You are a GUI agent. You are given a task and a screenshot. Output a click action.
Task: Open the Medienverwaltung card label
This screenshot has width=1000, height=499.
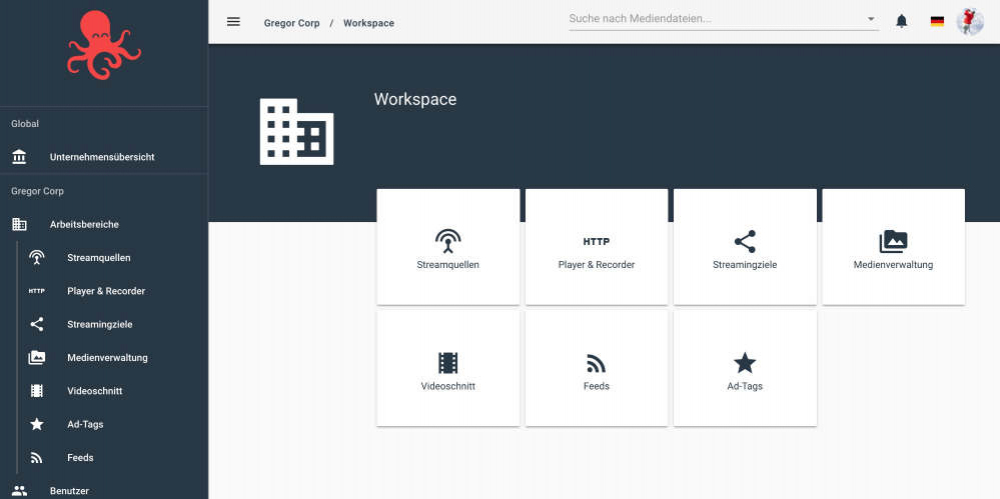893,265
